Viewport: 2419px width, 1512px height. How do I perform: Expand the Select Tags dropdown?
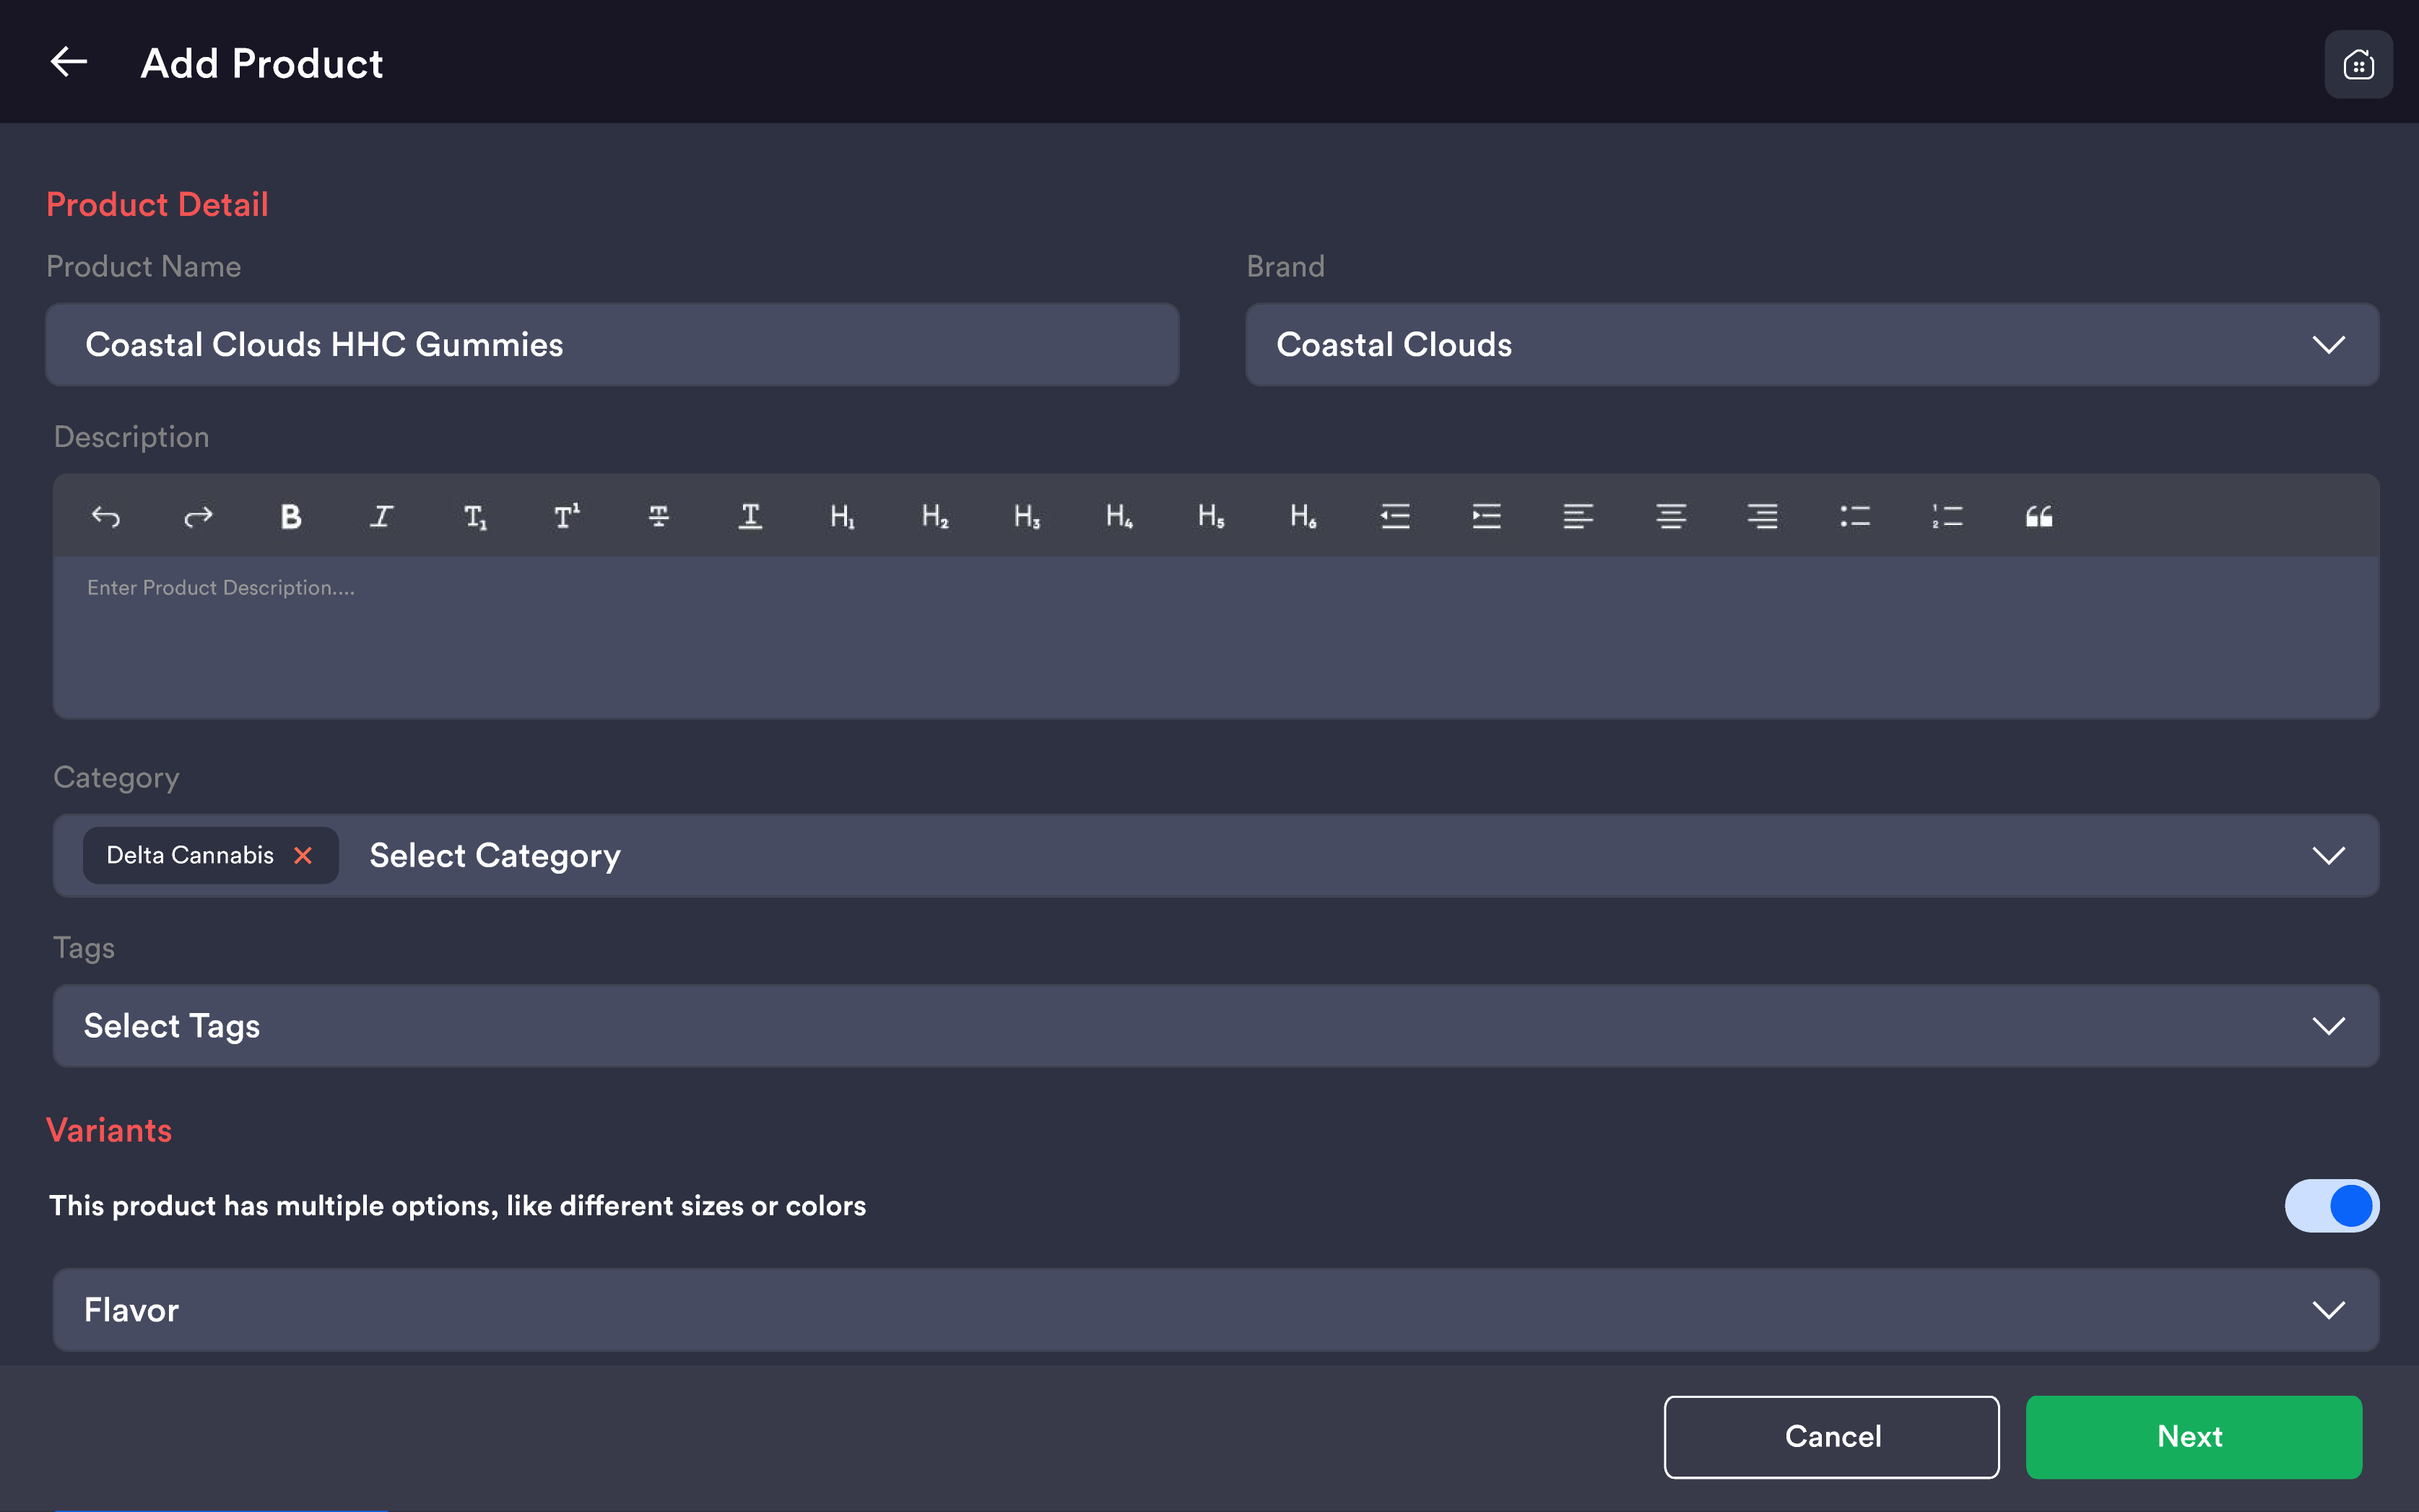tap(1216, 1025)
